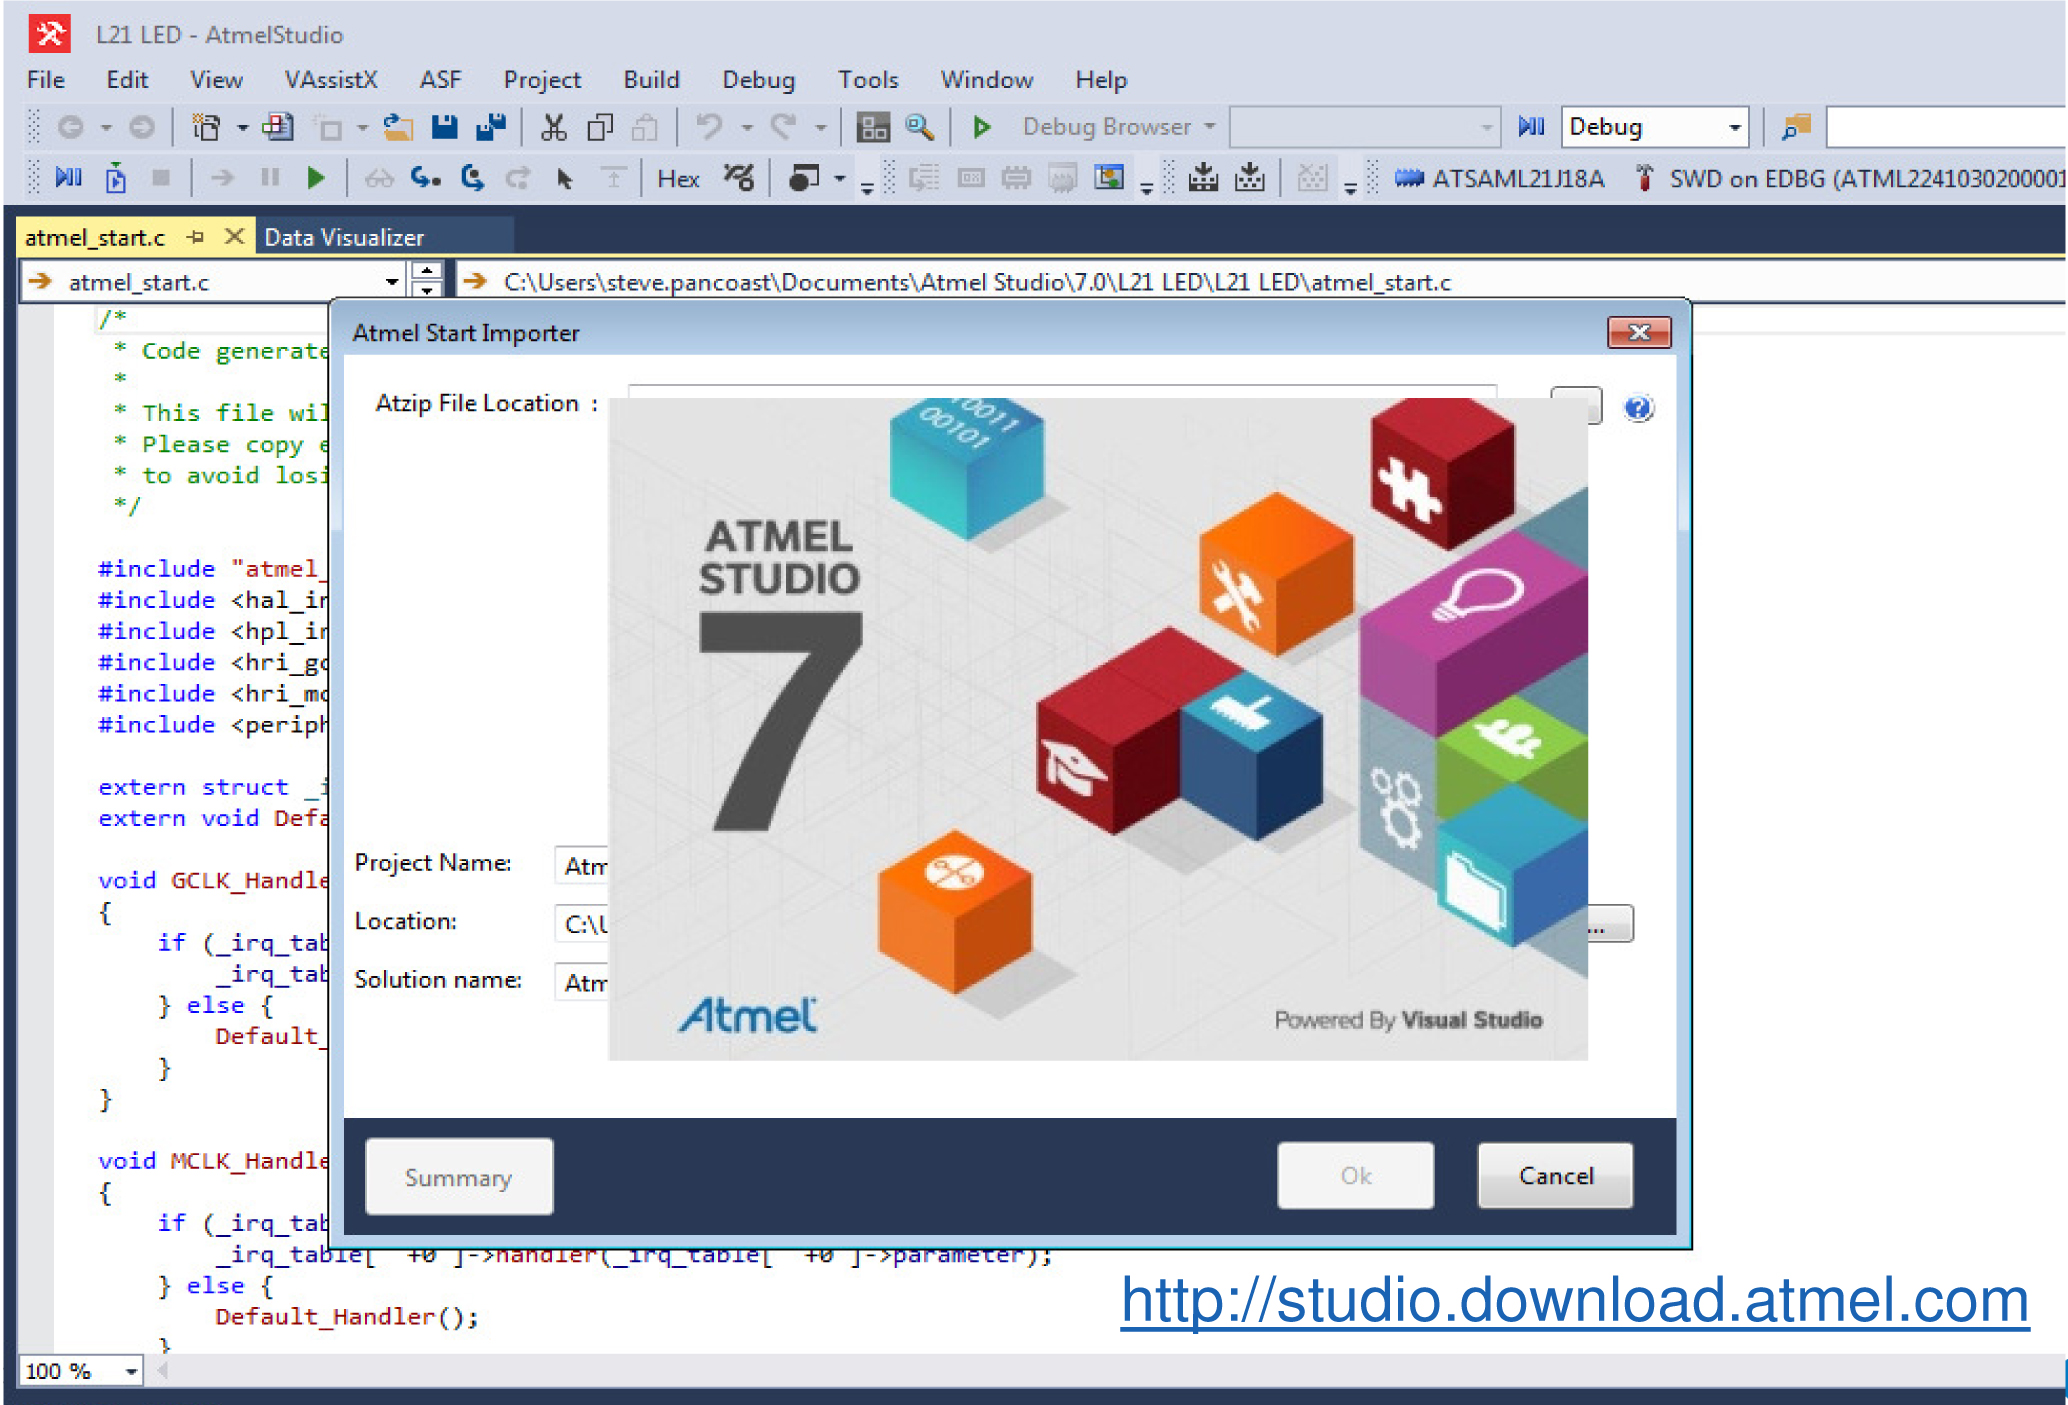The image size is (2068, 1405).
Task: Click the Project Name input field
Action: 582,866
